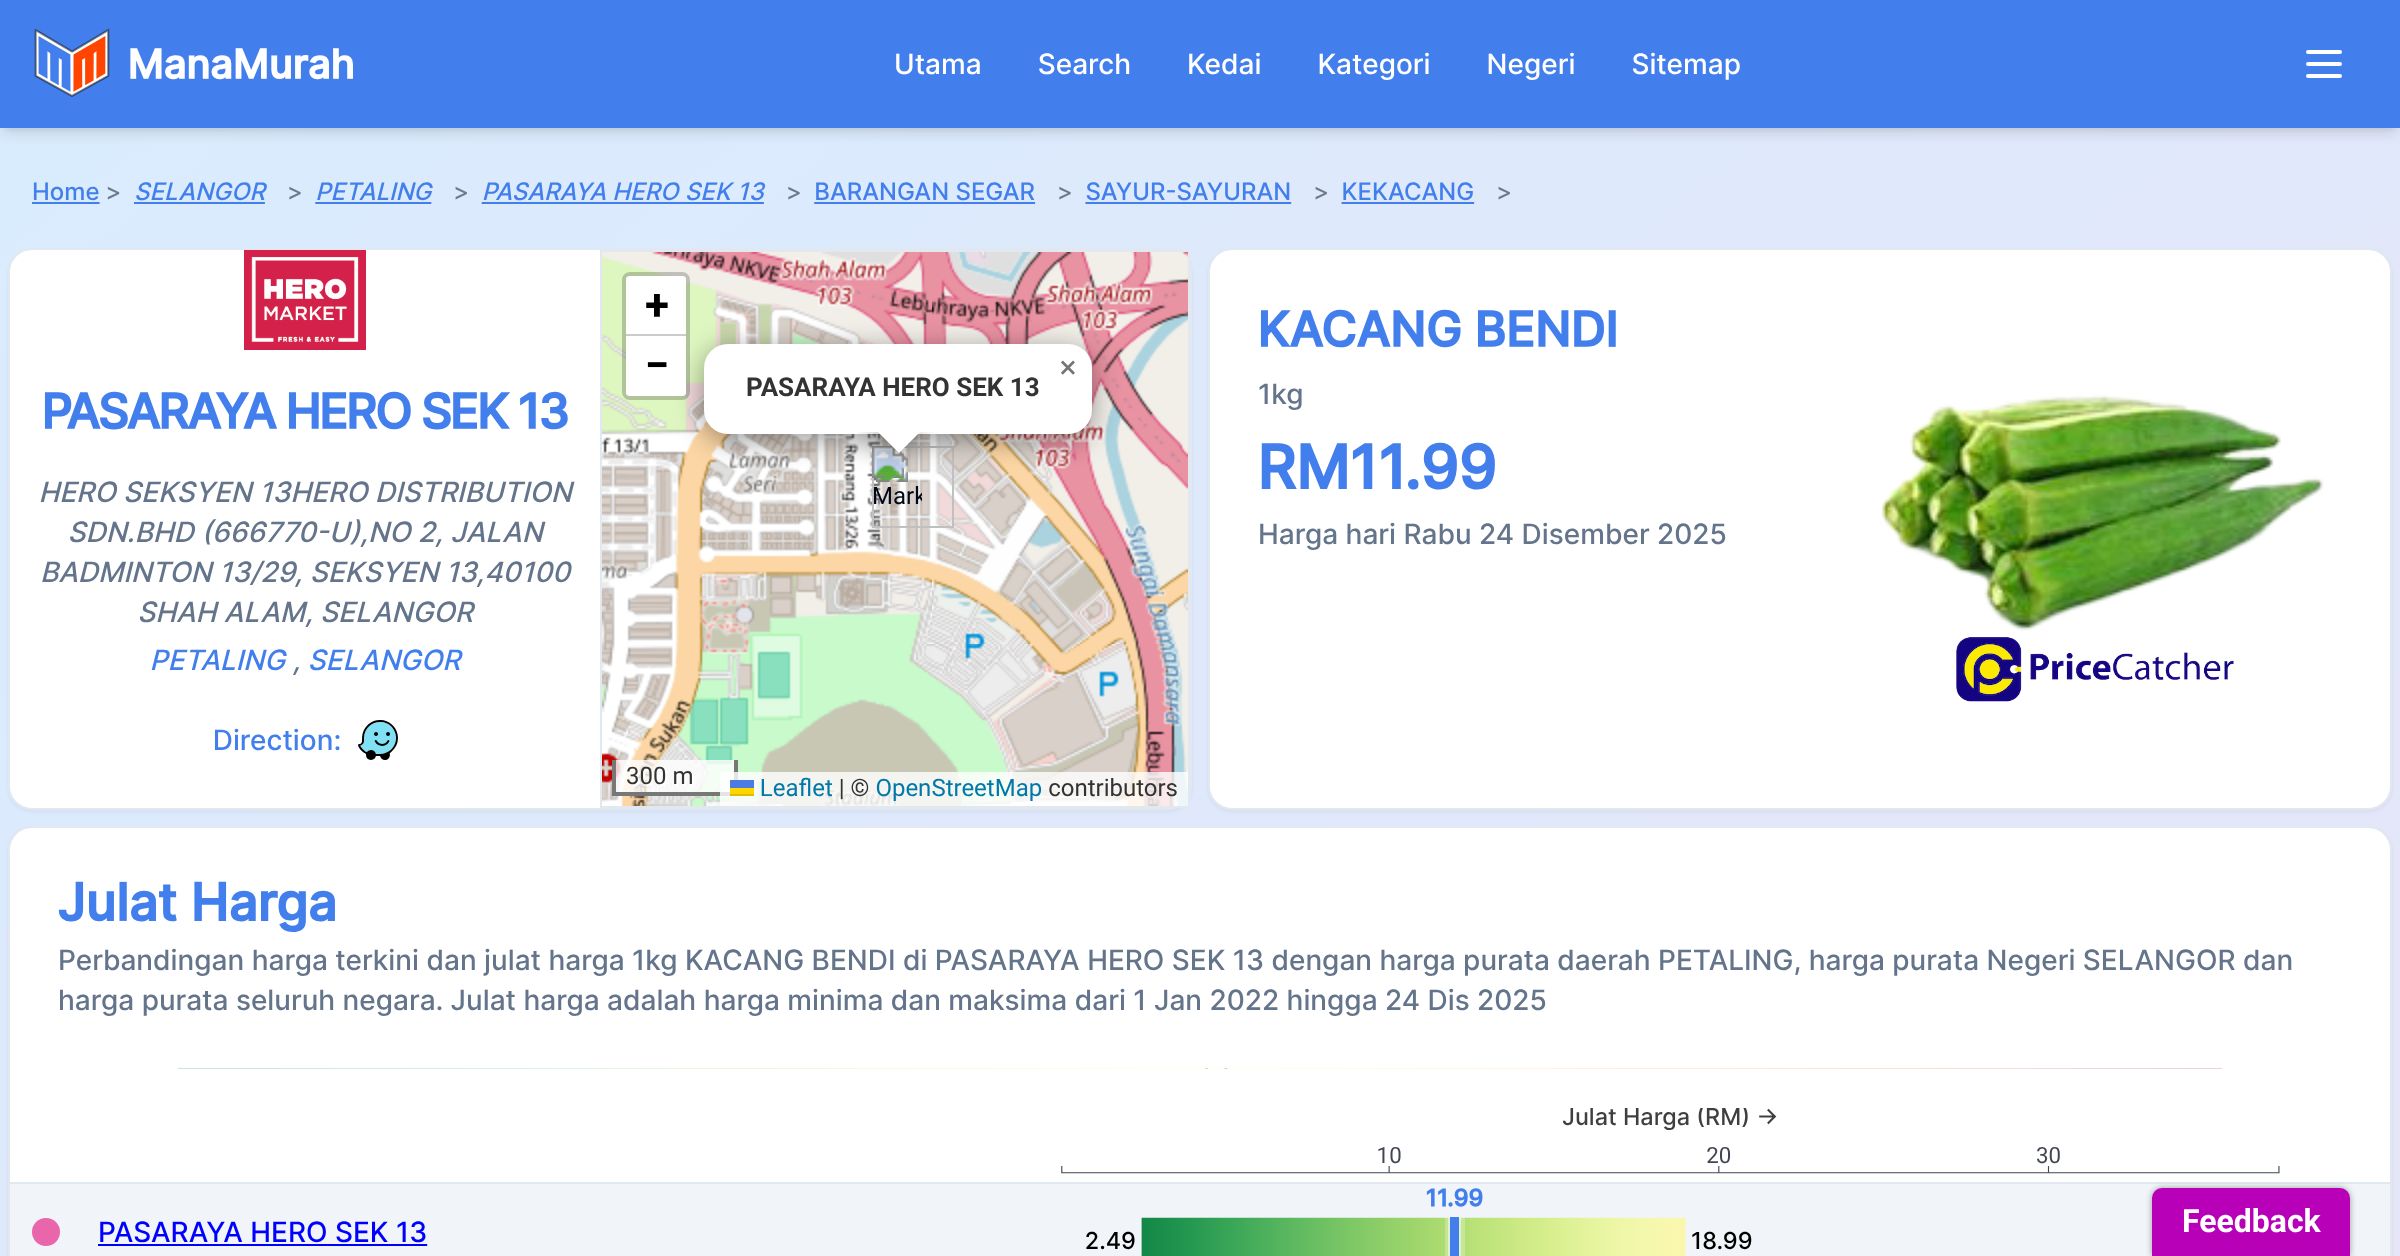This screenshot has width=2400, height=1256.
Task: Click the ManaMurah logo icon
Action: (x=71, y=63)
